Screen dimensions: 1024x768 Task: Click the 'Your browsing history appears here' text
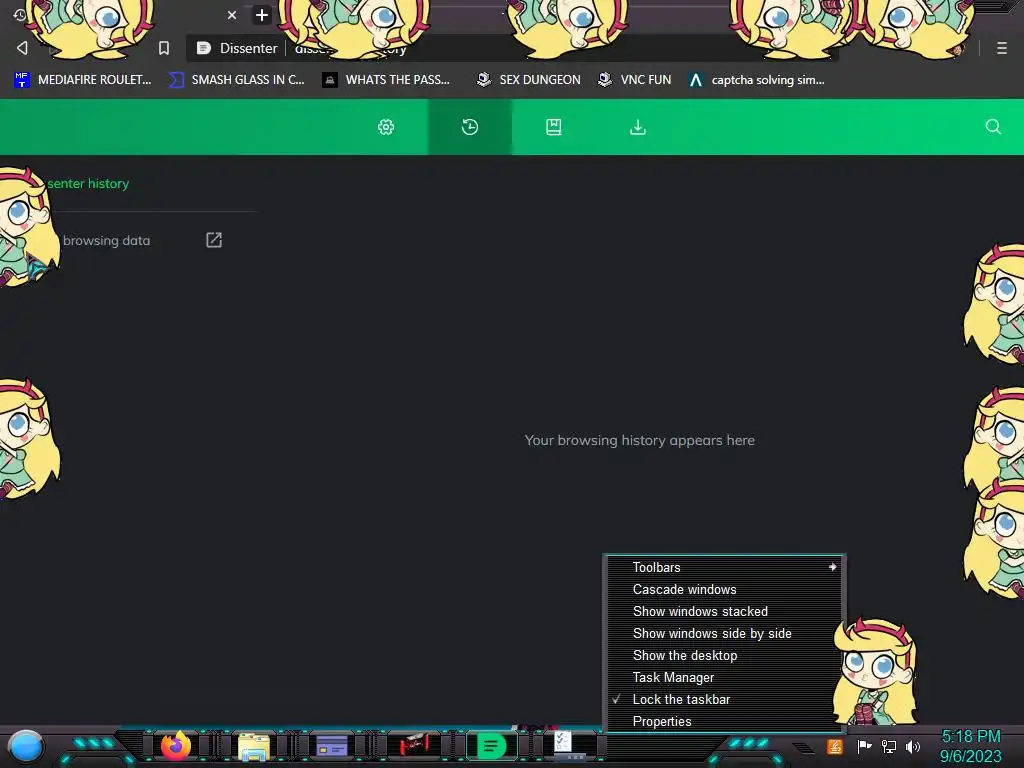tap(639, 440)
